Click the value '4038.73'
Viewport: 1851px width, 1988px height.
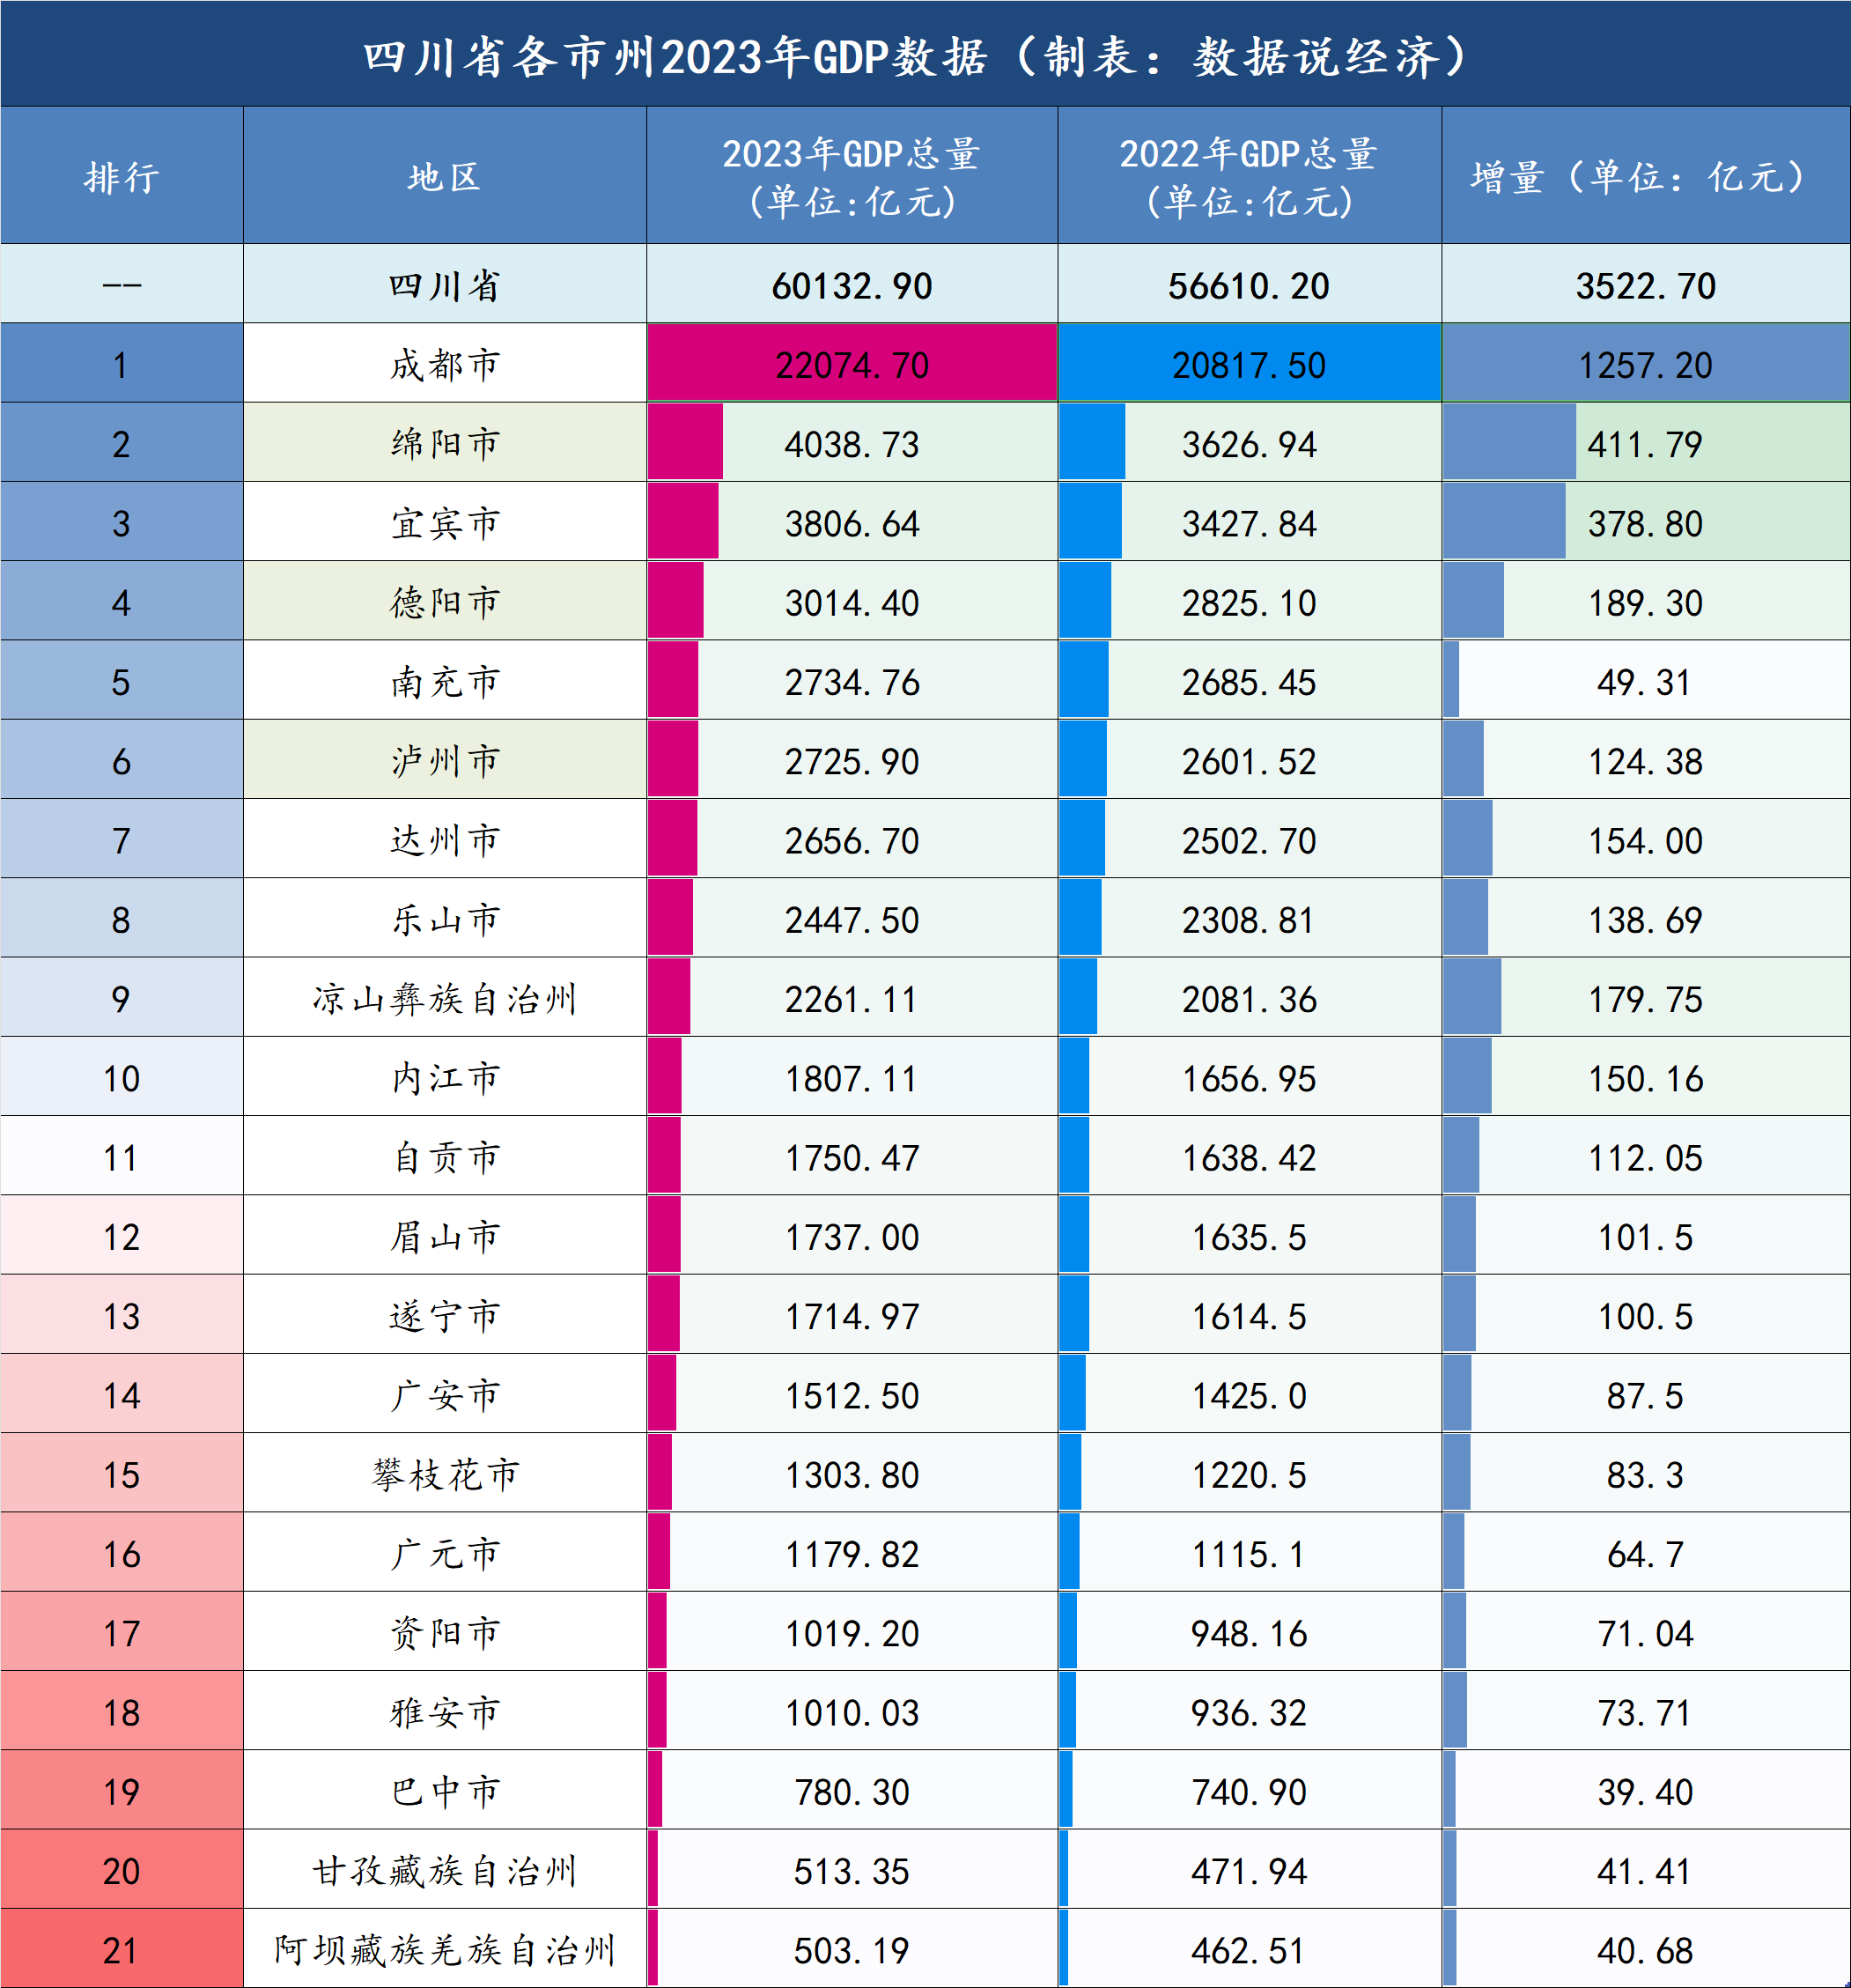pos(851,444)
